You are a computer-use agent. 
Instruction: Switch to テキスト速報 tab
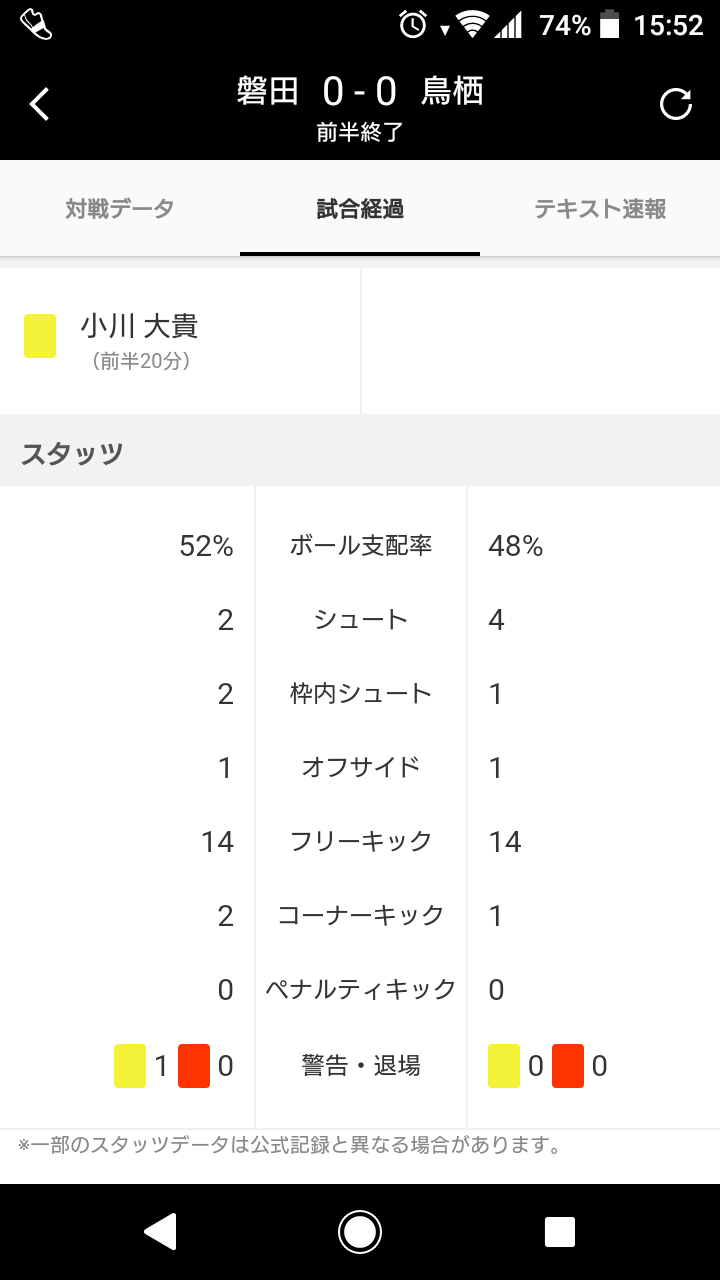point(600,208)
